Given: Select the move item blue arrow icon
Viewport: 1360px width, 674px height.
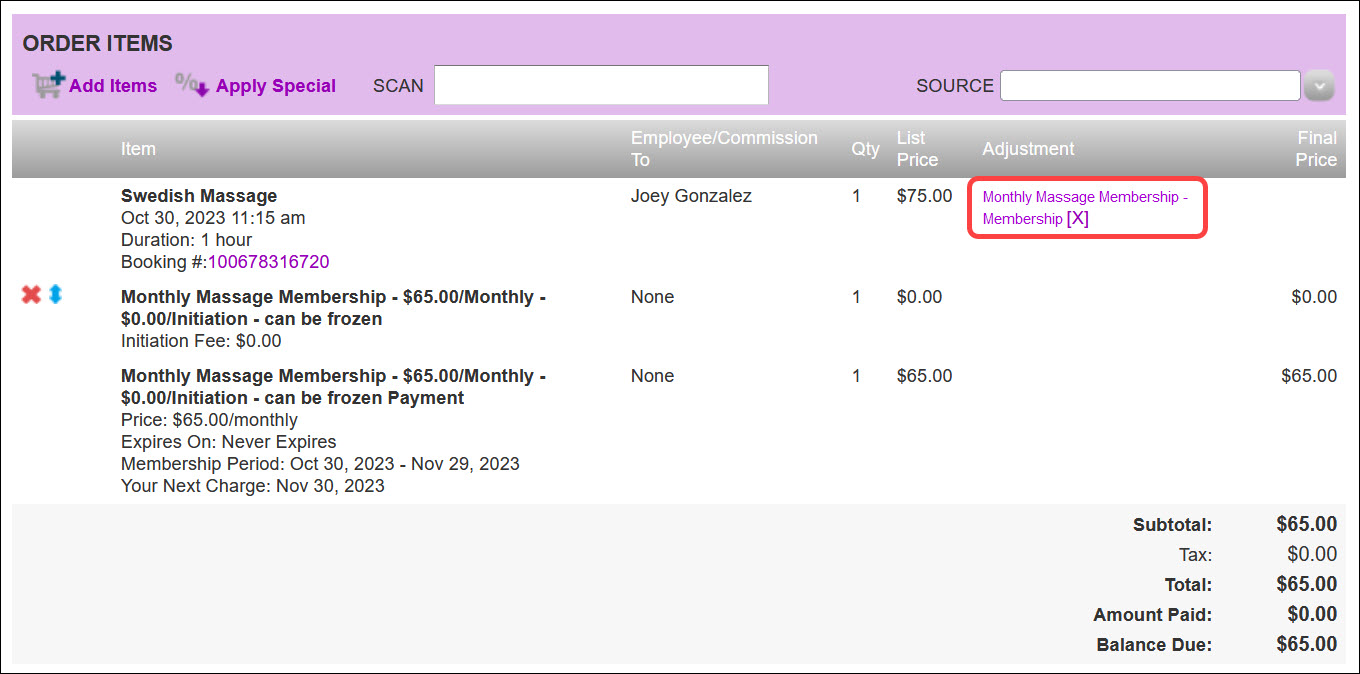Looking at the screenshot, I should (55, 294).
